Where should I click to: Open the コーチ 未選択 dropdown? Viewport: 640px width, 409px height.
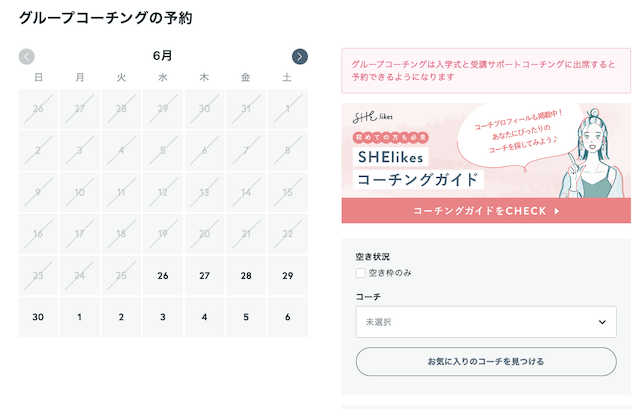(485, 322)
